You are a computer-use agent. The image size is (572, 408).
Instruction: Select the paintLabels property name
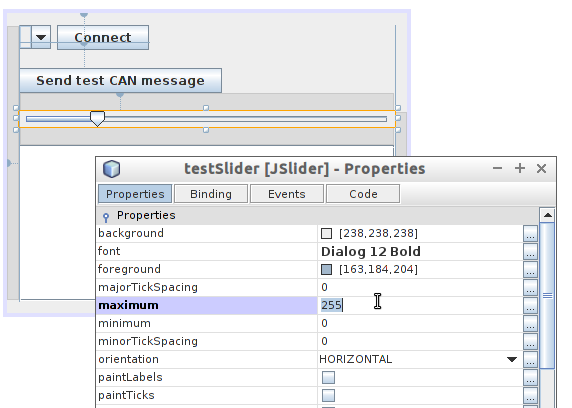[x=130, y=377]
